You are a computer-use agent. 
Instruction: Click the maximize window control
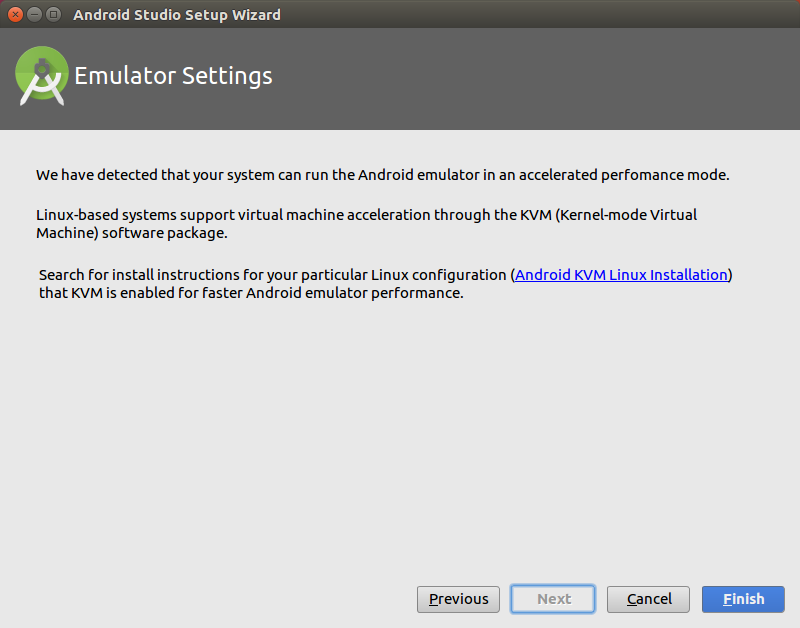(x=53, y=14)
